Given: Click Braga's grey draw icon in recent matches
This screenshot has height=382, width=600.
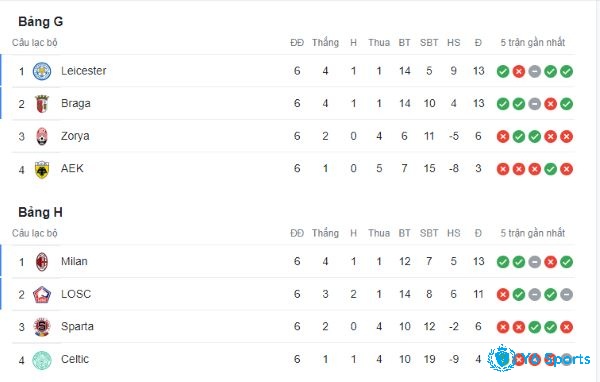Looking at the screenshot, I should pos(535,104).
